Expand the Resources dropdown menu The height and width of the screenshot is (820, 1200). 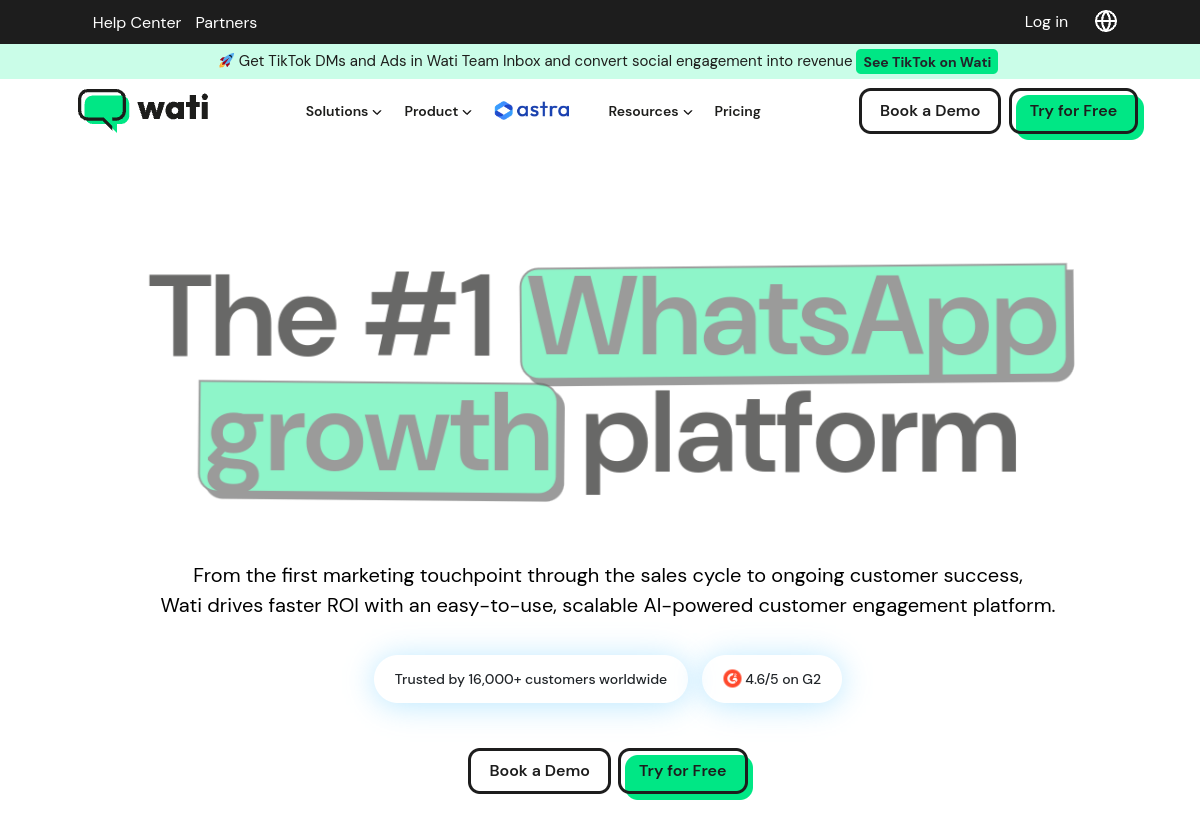[651, 111]
